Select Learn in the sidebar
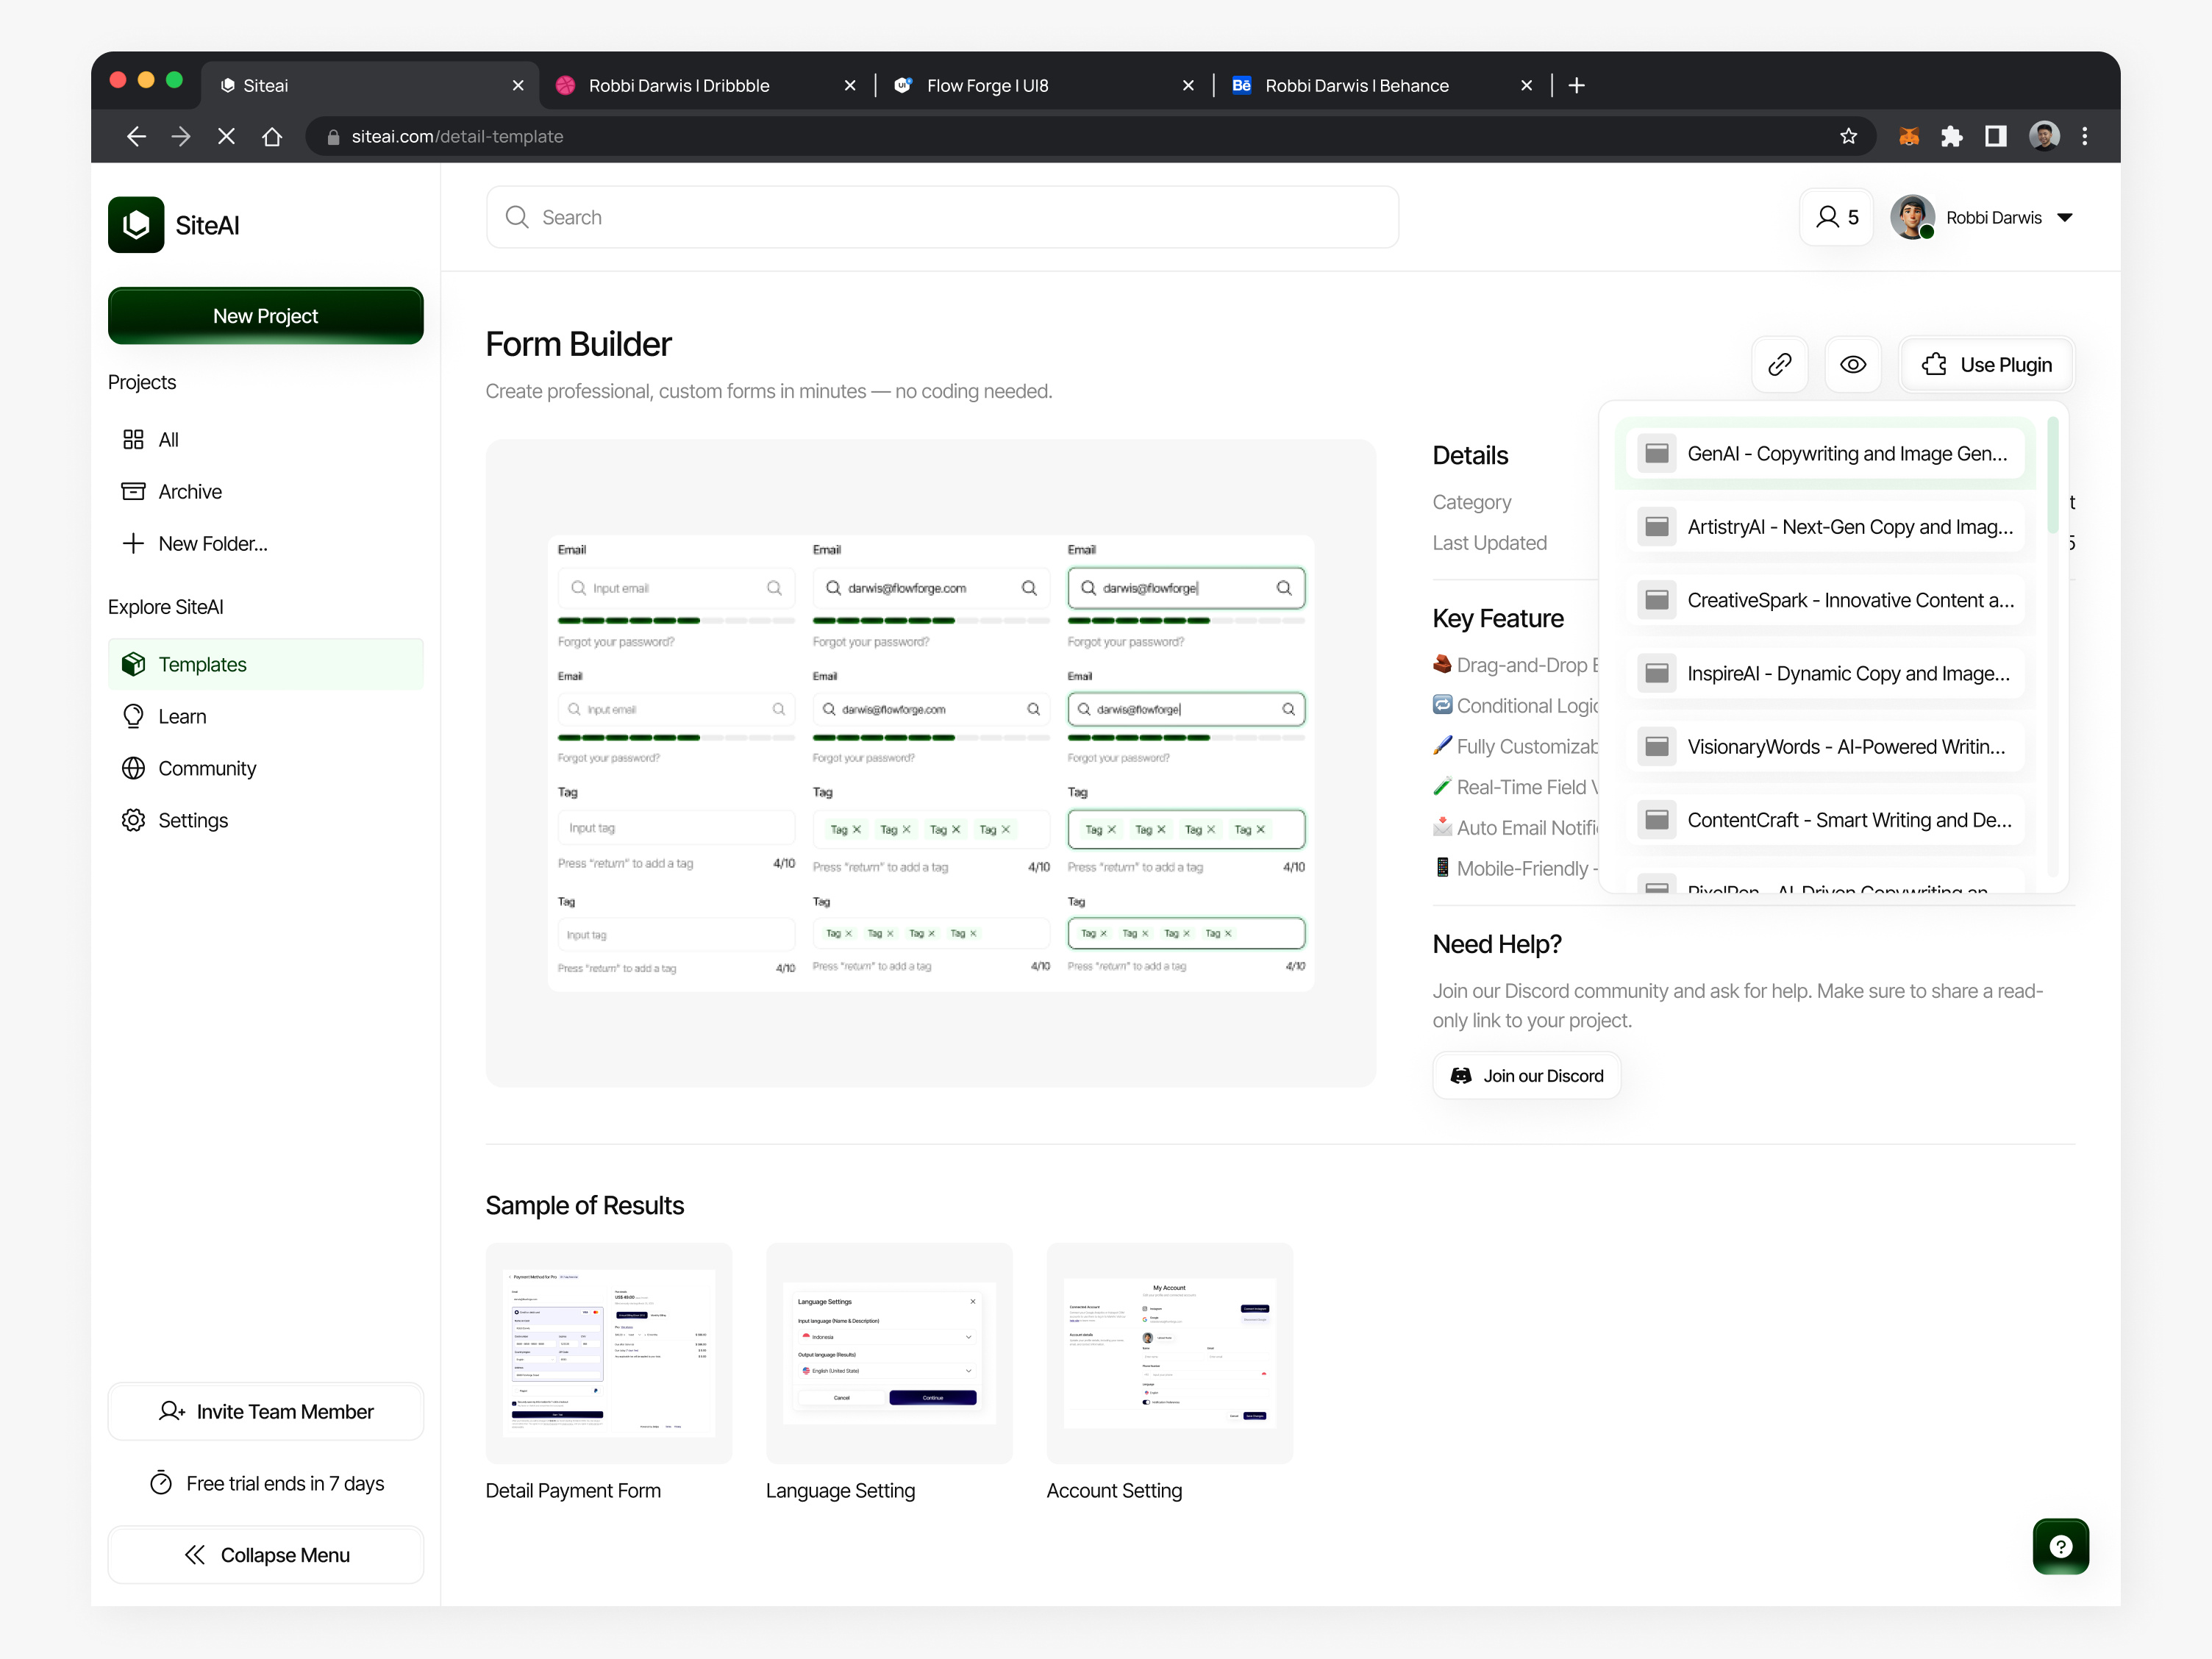This screenshot has width=2212, height=1659. click(181, 715)
